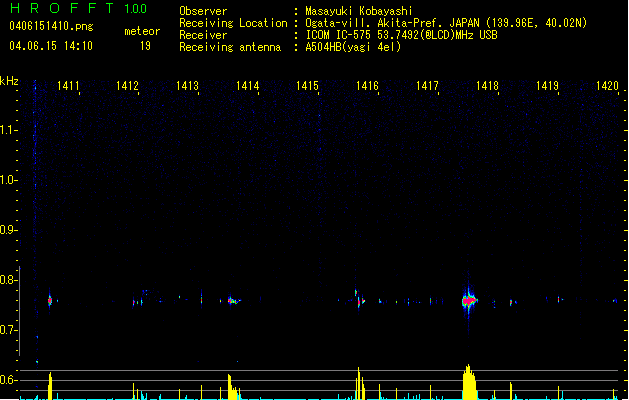
Task: Click the red meteor echo before 1411
Action: [50, 300]
